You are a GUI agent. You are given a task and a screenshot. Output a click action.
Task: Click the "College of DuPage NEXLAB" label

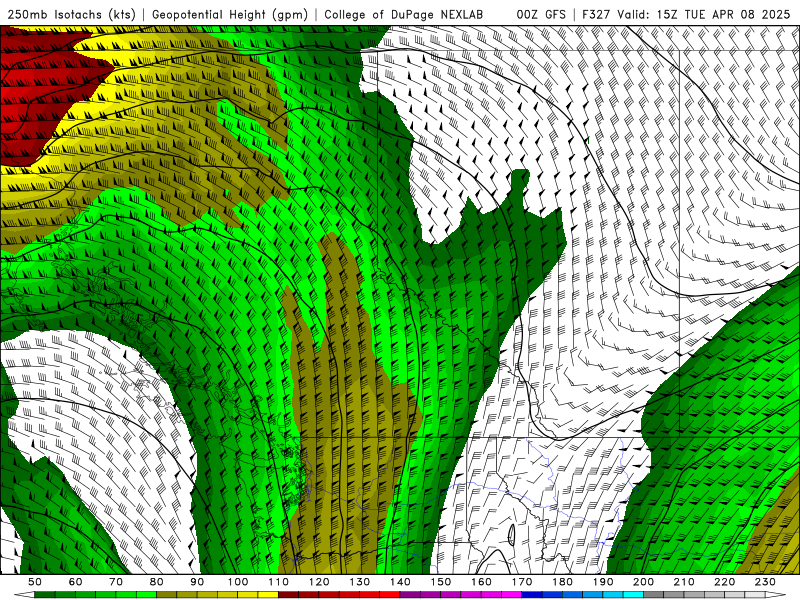(404, 14)
